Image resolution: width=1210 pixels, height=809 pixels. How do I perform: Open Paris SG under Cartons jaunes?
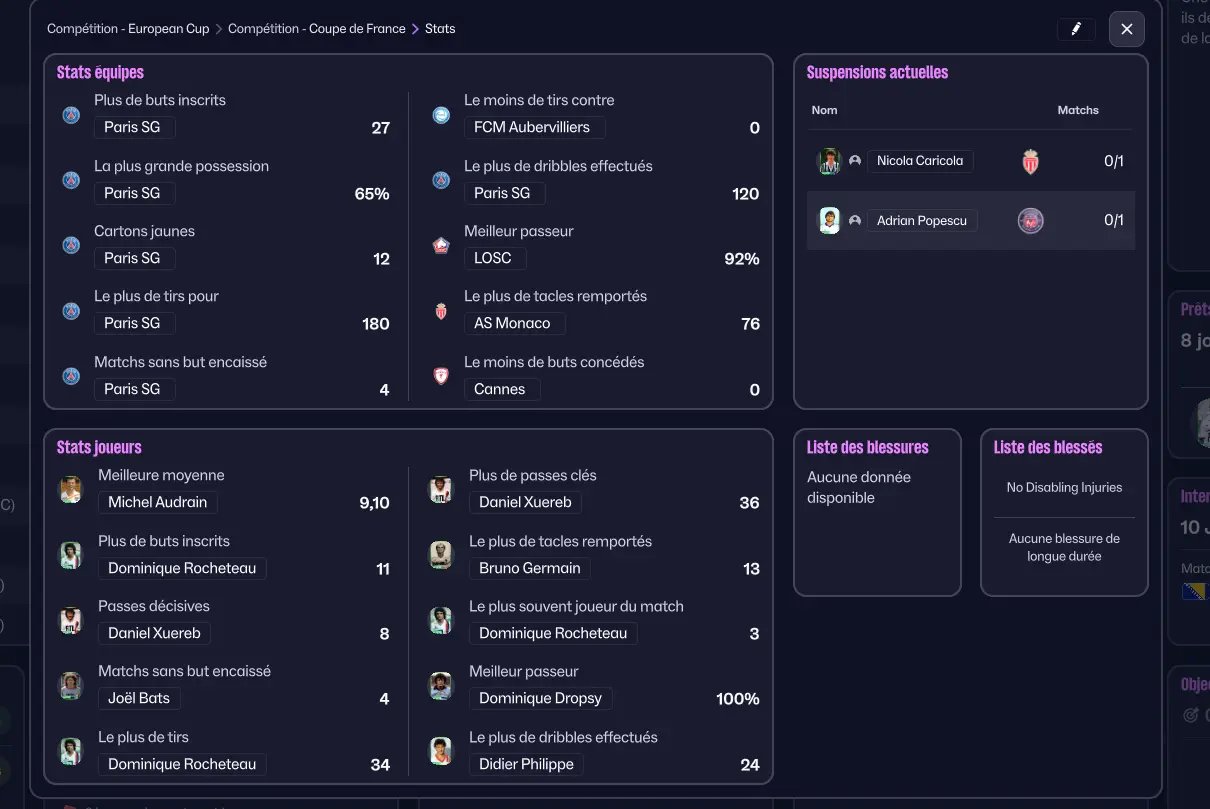[132, 258]
